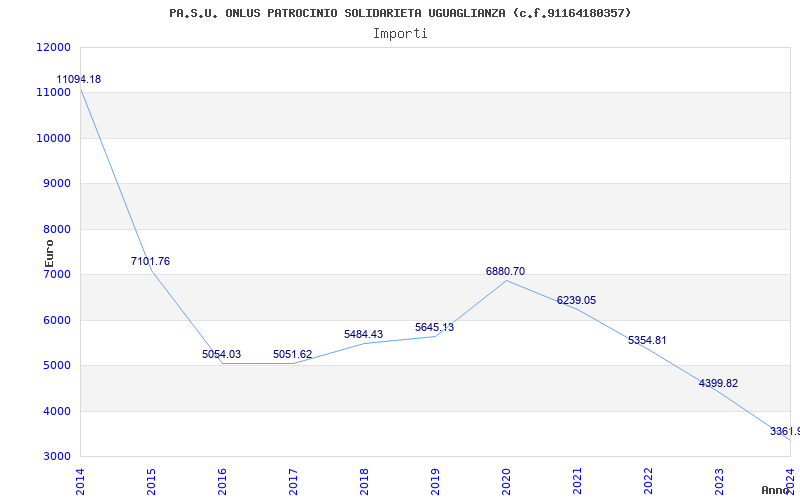
Task: Click y-axis value 4000
Action: tap(56, 411)
